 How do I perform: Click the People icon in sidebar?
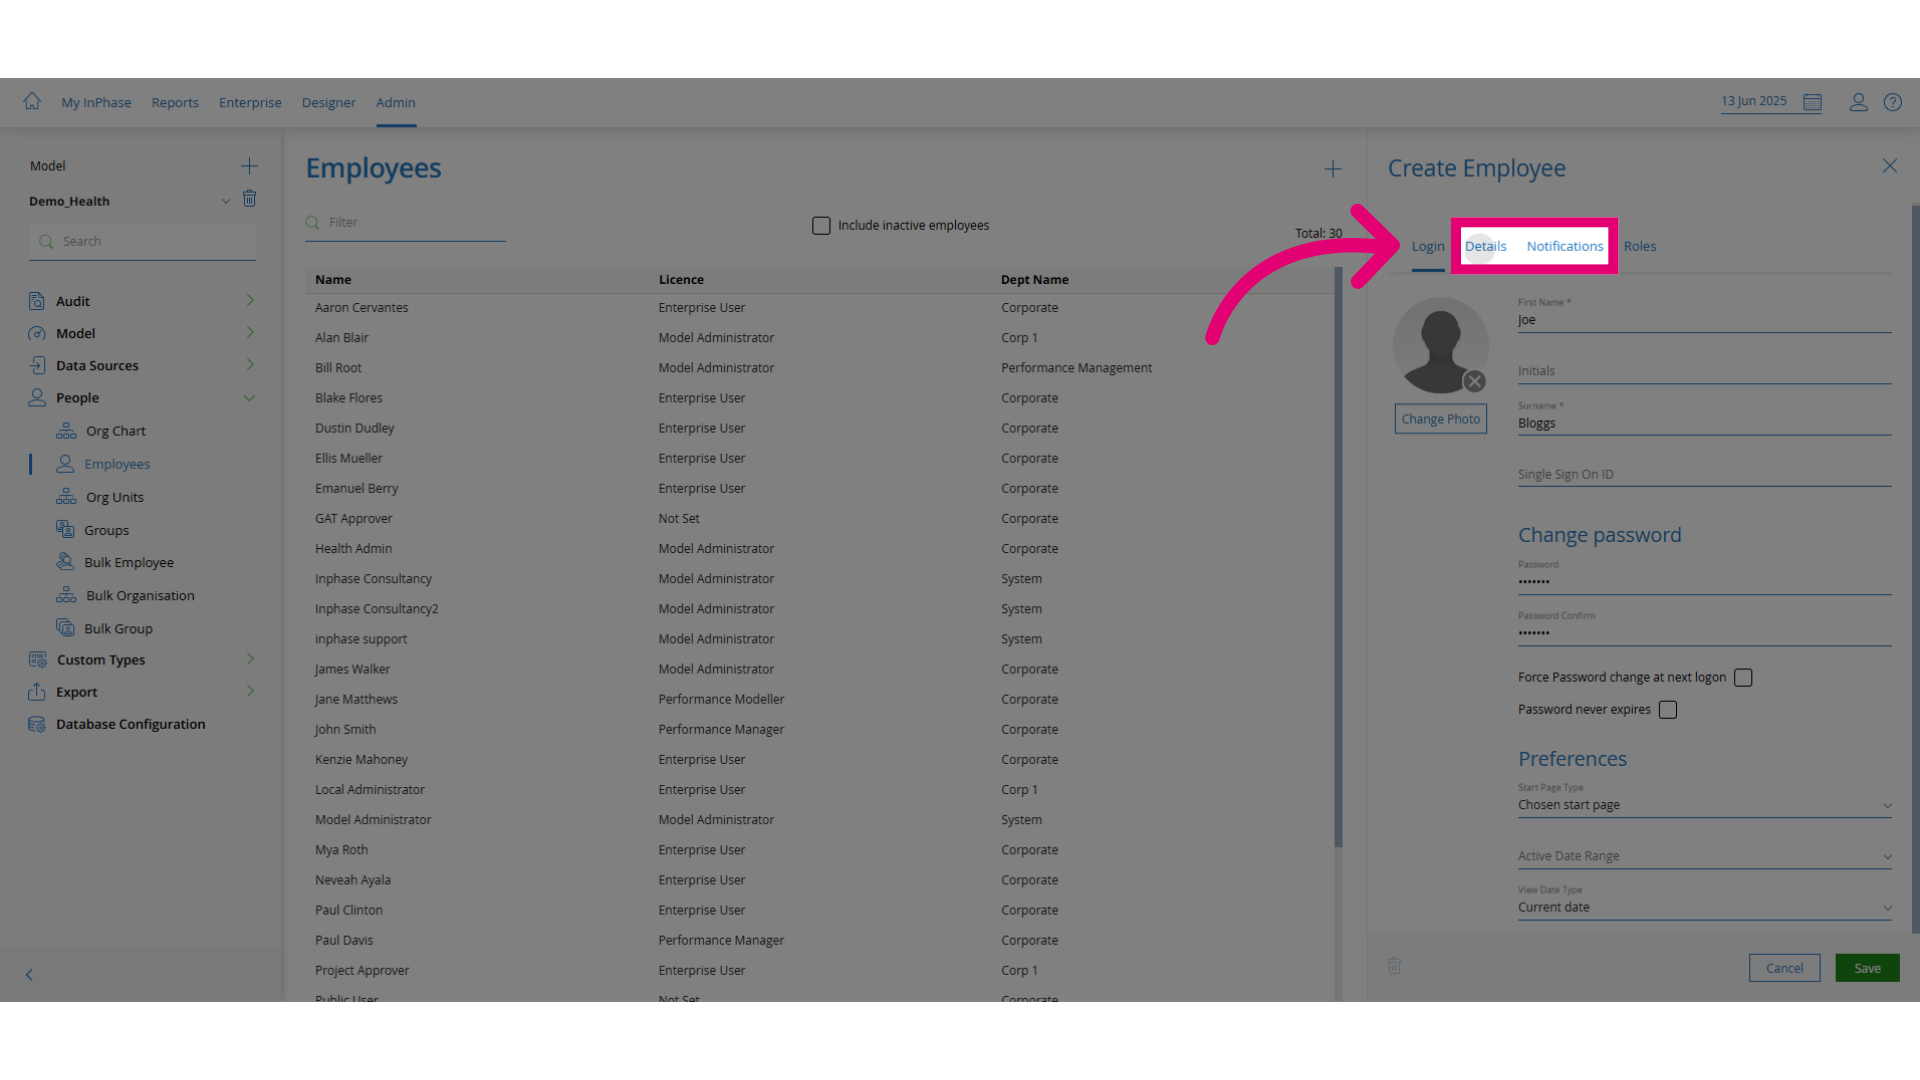click(37, 397)
